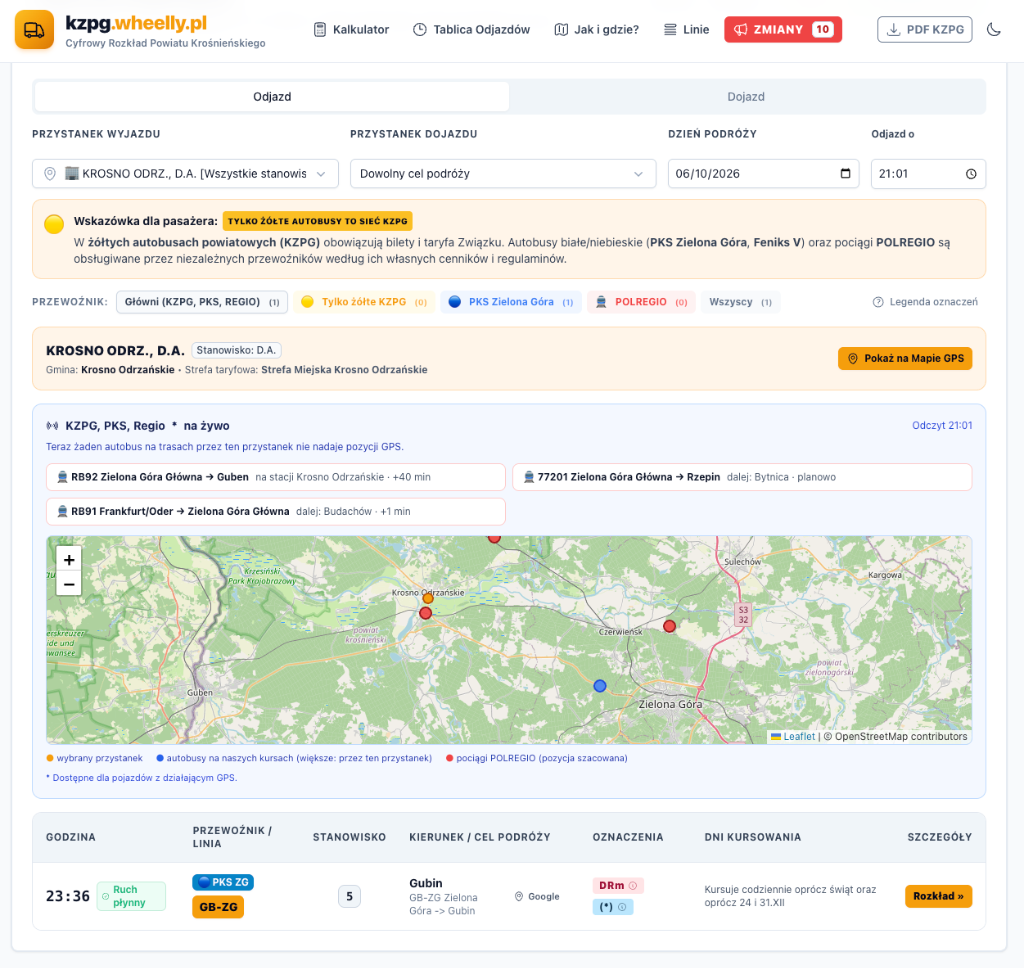Download PDF KZPG

tap(925, 29)
